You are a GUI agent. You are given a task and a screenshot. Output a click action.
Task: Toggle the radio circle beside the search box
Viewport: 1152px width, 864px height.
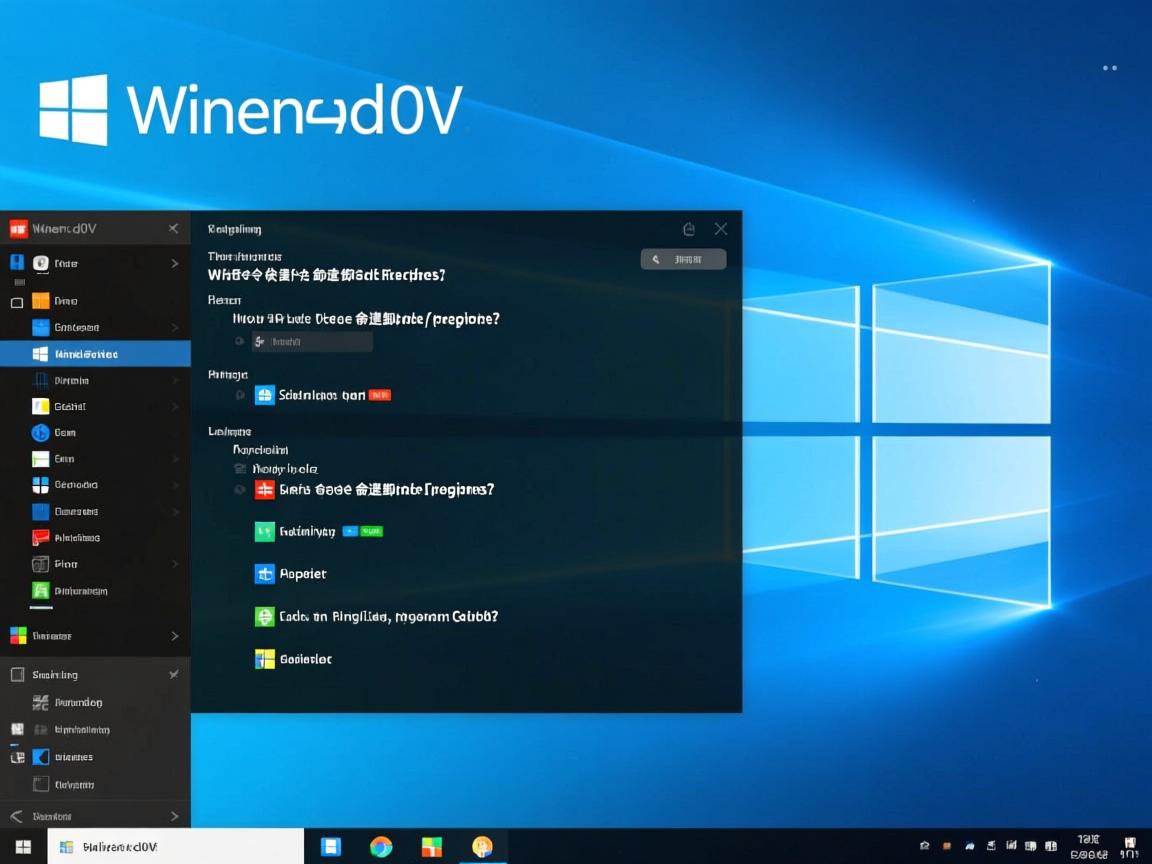click(x=240, y=341)
